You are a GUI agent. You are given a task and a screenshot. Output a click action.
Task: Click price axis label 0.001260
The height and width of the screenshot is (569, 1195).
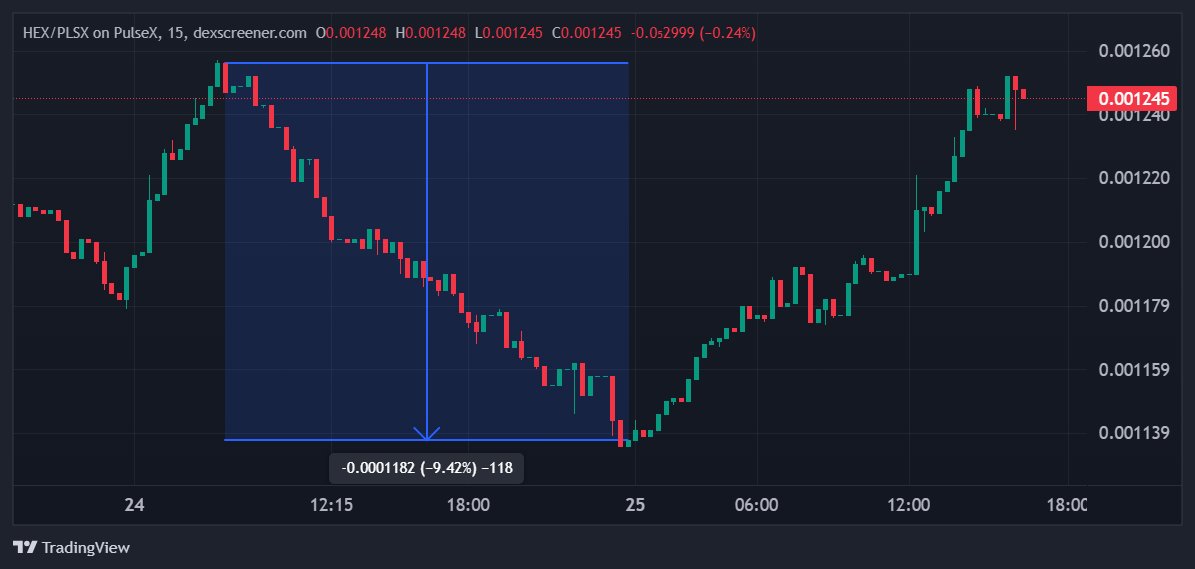[x=1133, y=52]
